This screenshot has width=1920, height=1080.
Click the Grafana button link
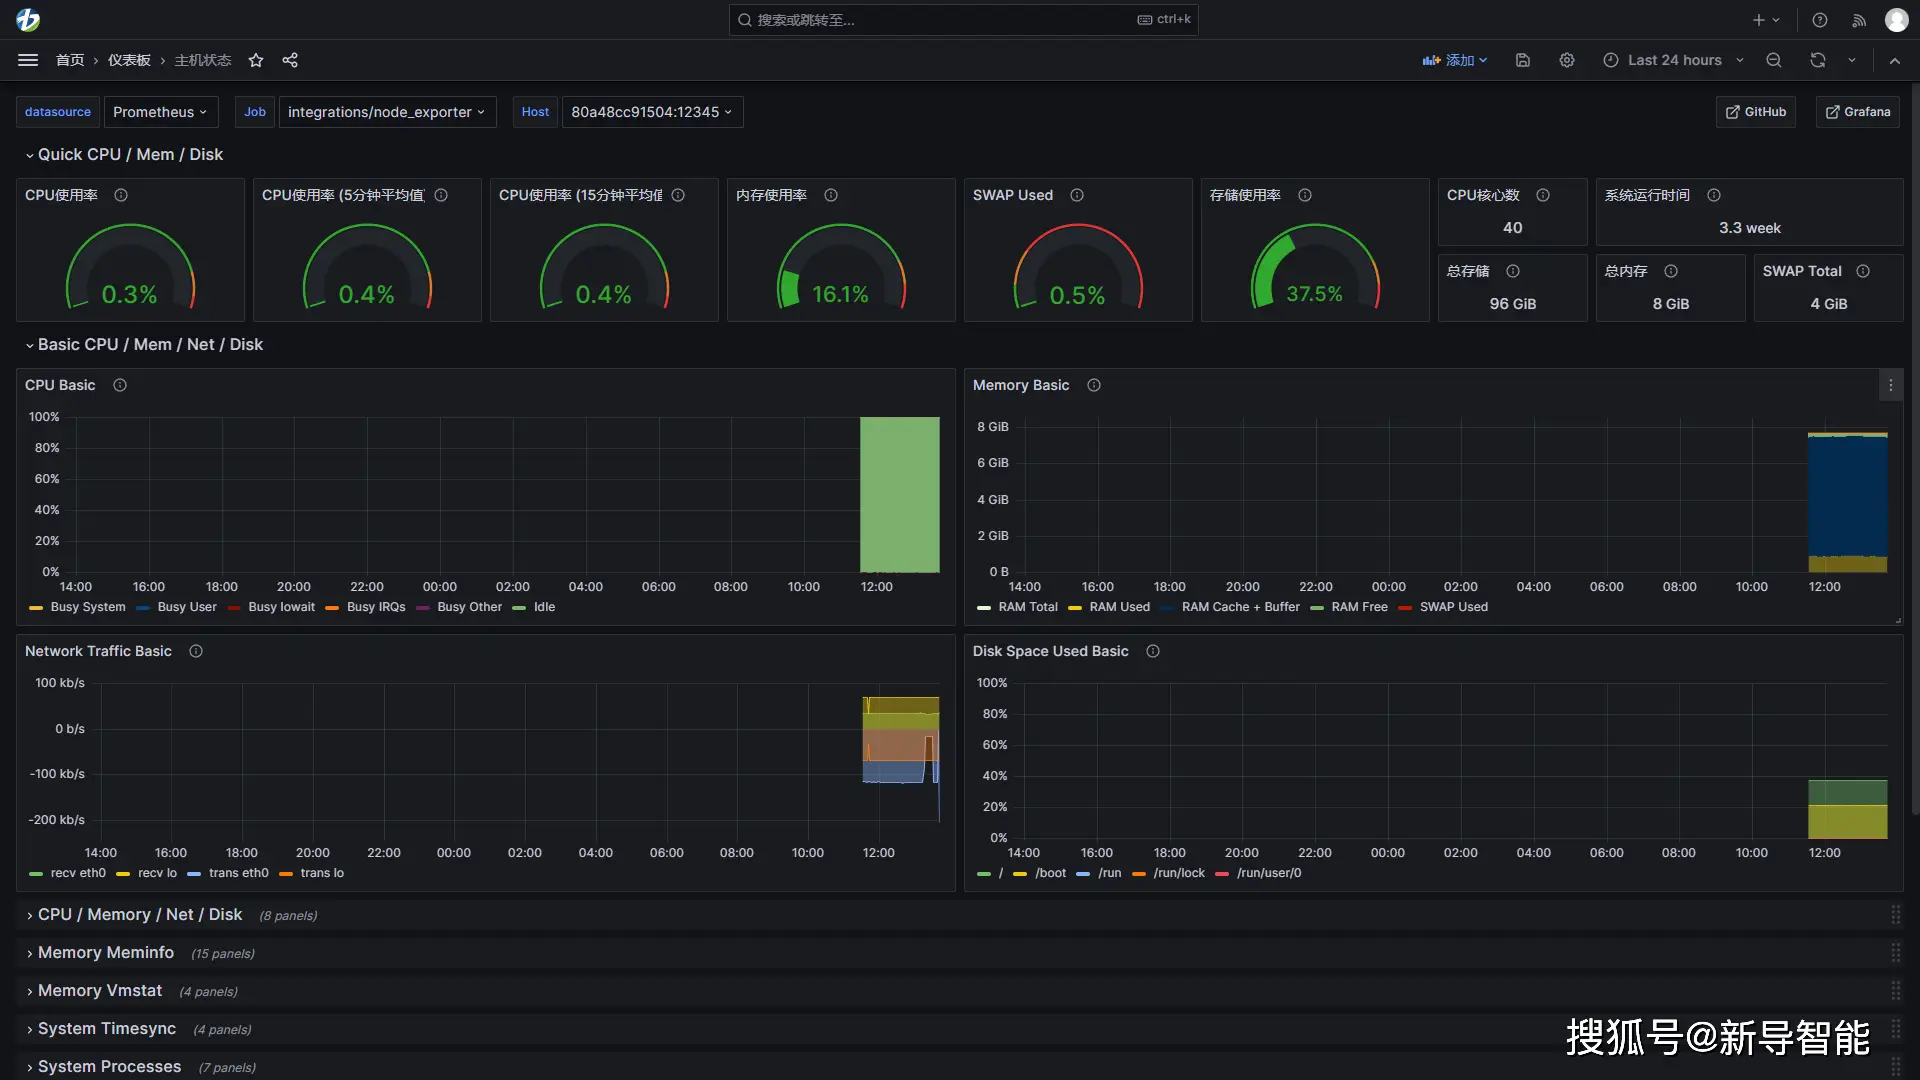(1859, 112)
